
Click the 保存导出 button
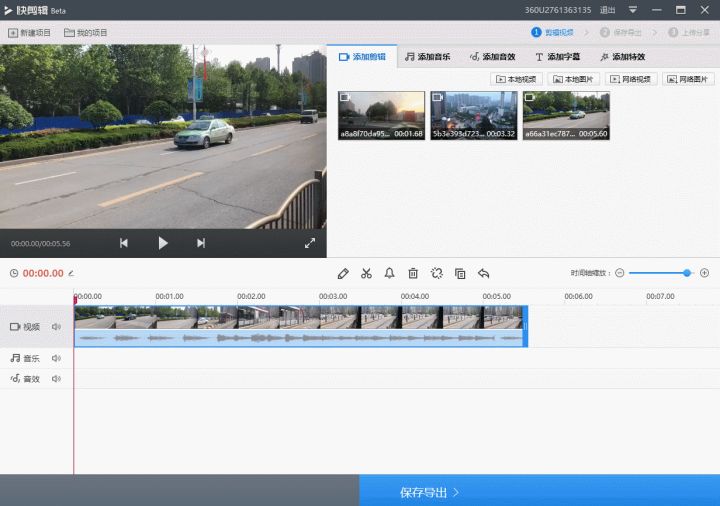pos(430,492)
